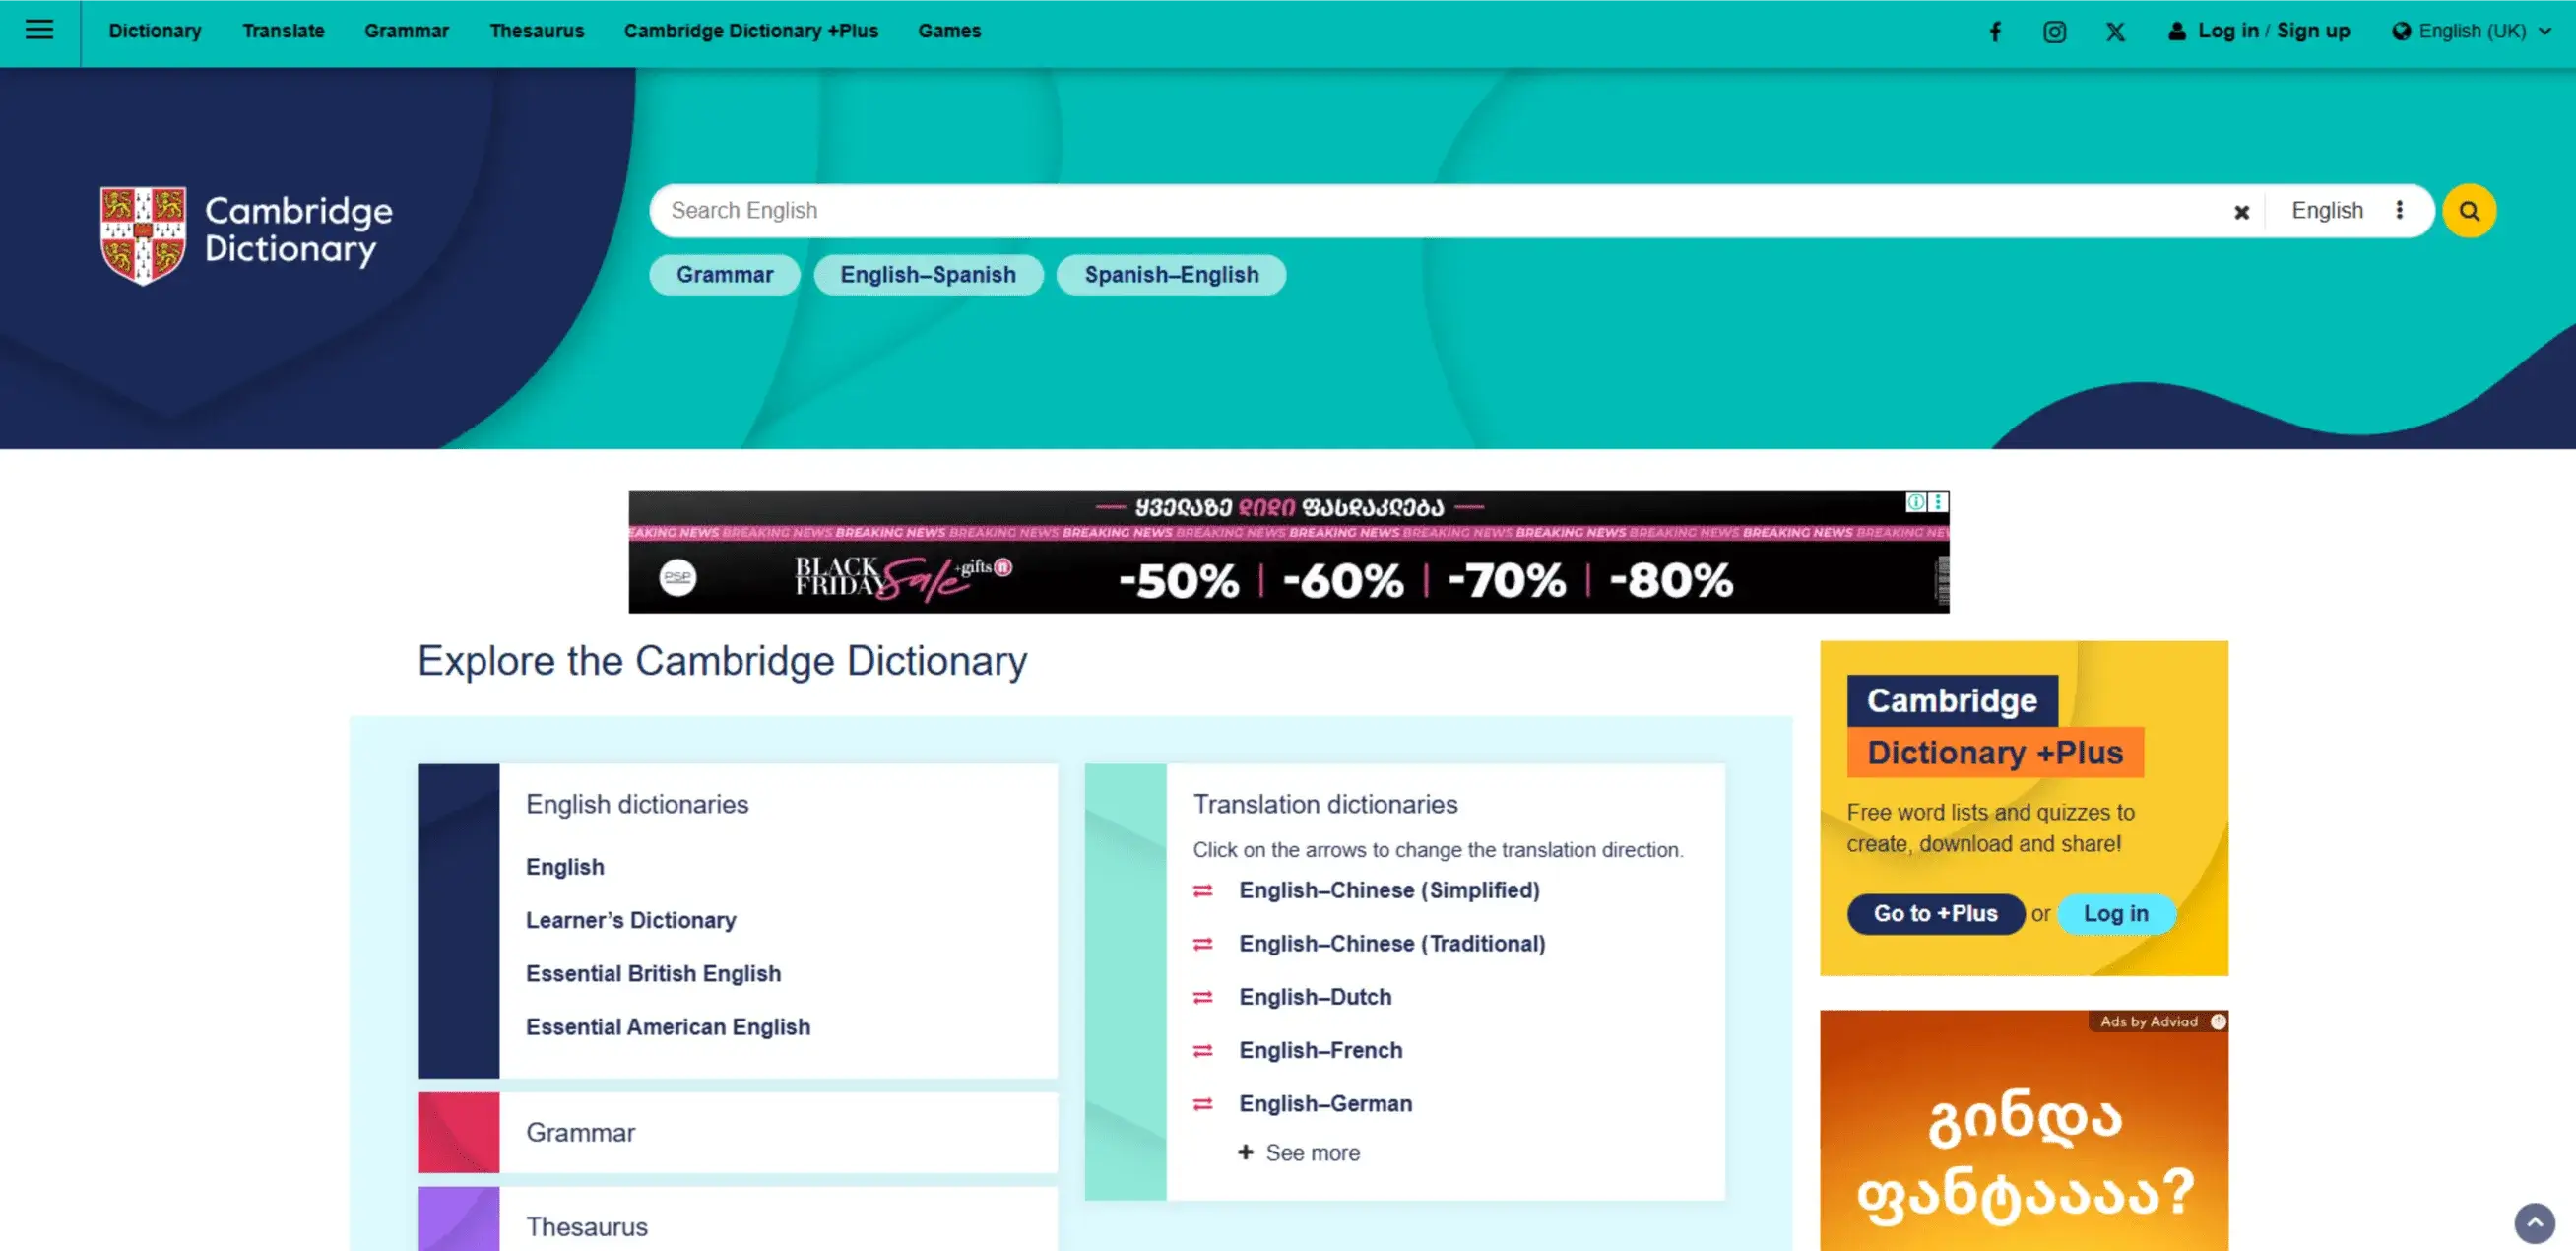This screenshot has width=2576, height=1251.
Task: Focus the Search English input field
Action: 1440,211
